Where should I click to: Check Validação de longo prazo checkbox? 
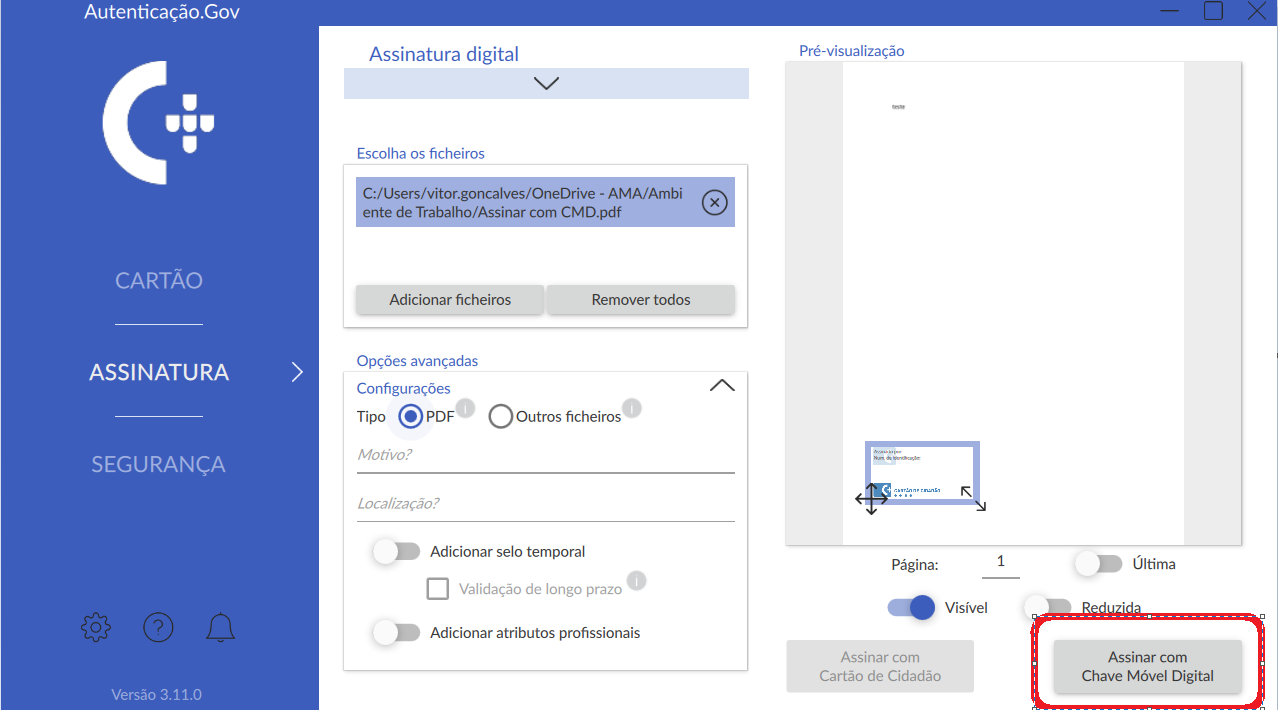pos(437,589)
